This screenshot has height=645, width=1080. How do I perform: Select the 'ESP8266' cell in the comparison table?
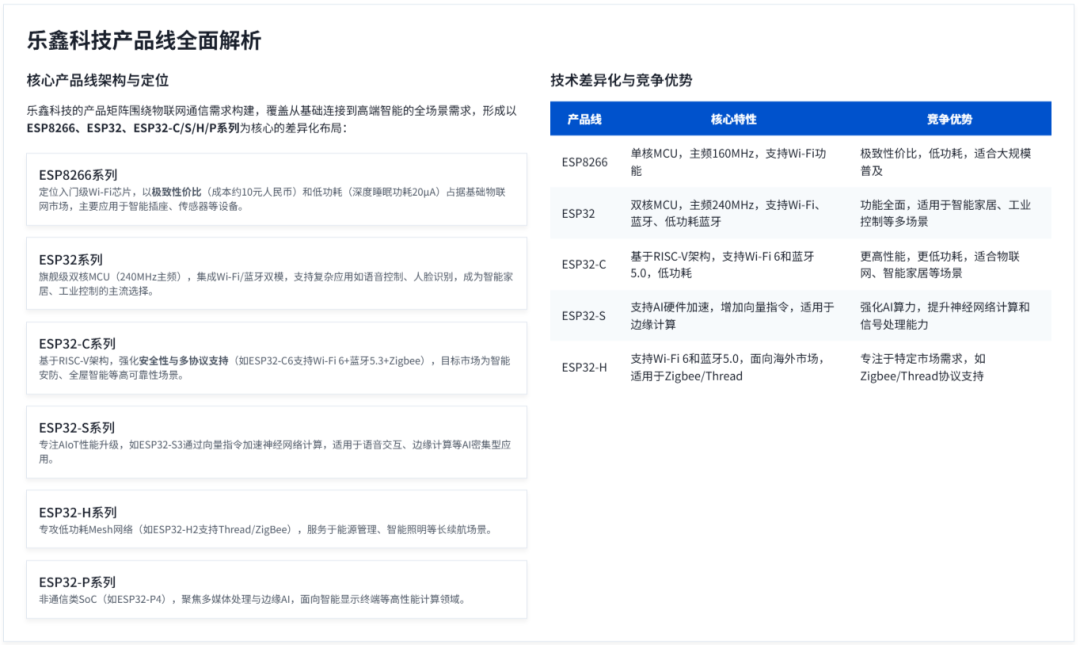click(585, 163)
